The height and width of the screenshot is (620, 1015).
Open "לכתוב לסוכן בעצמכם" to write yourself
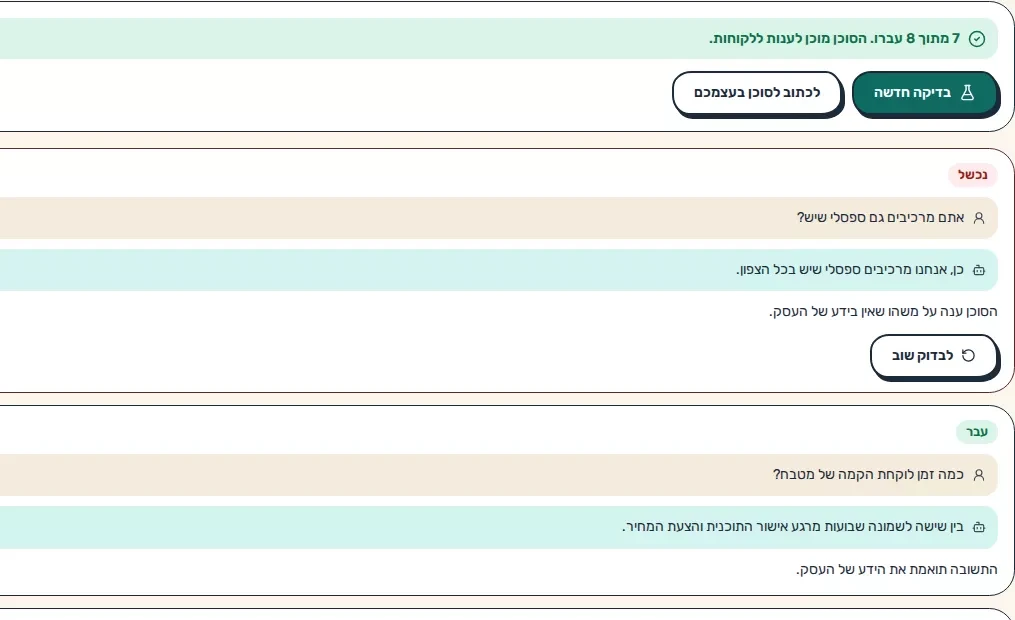757,93
